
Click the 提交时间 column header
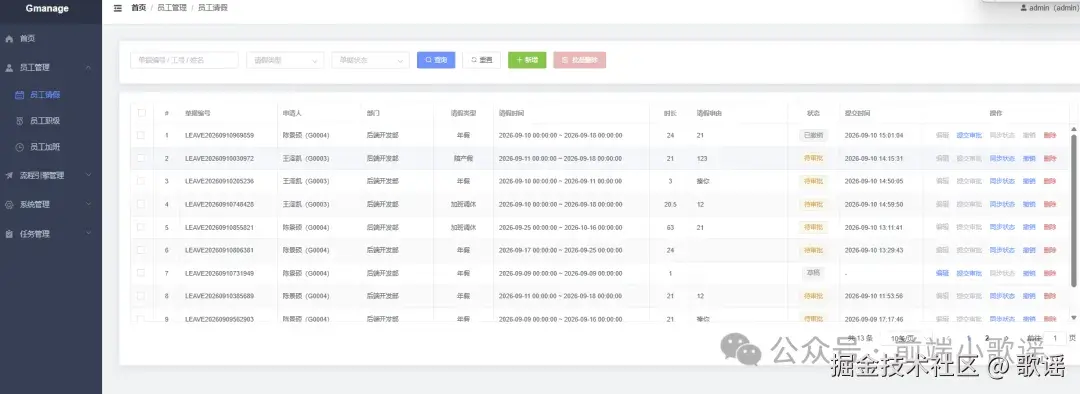coord(858,113)
